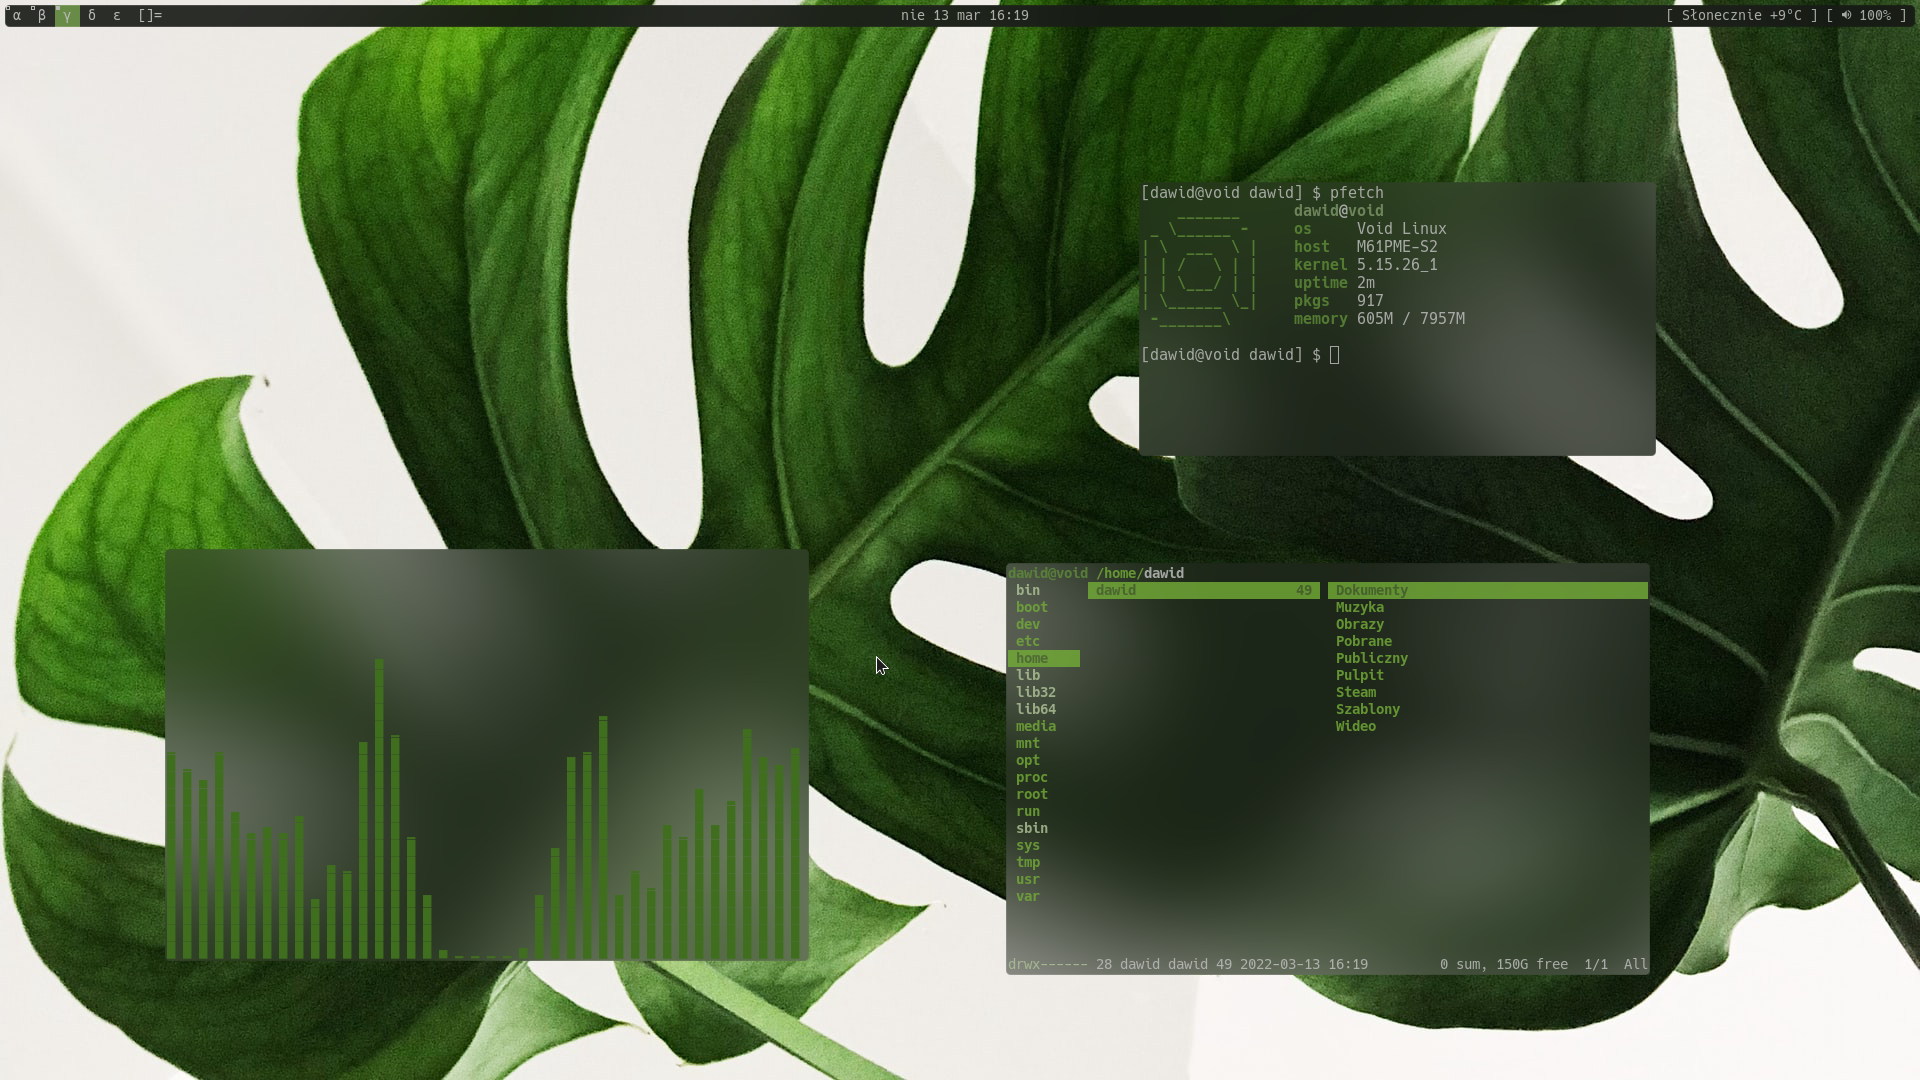Select the usr directory in root listing
Image resolution: width=1920 pixels, height=1080 pixels.
[1027, 880]
